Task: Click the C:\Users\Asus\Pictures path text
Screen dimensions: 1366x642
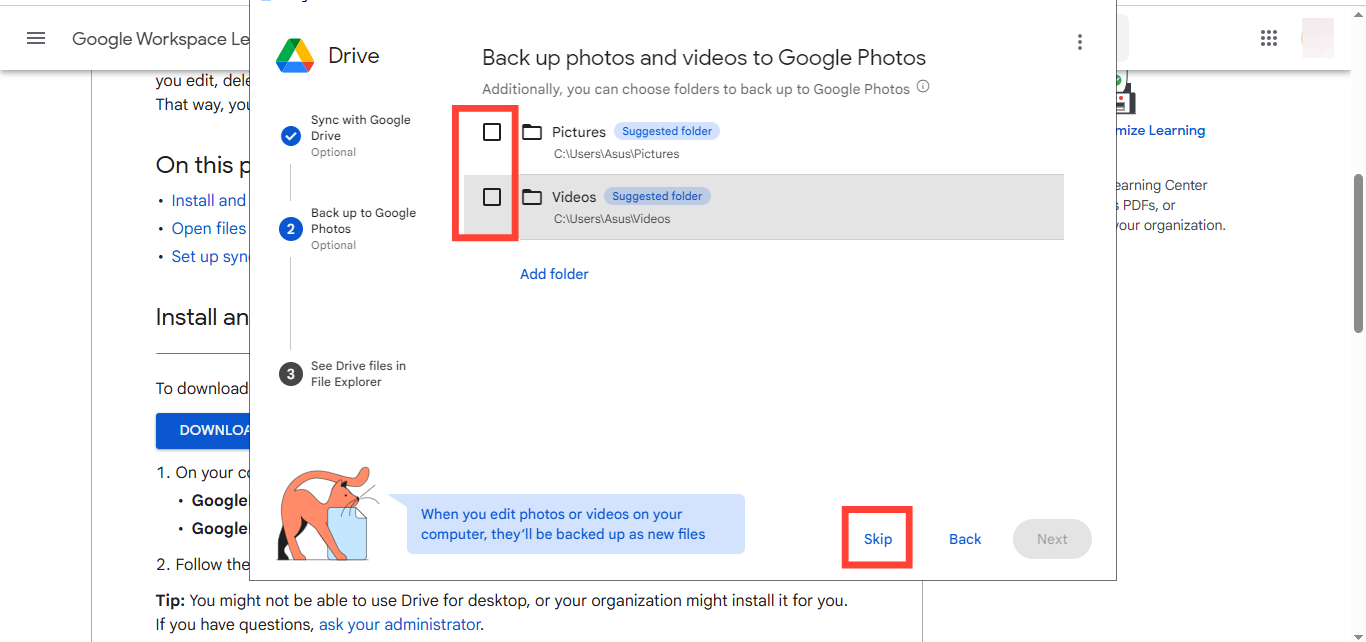Action: 616,154
